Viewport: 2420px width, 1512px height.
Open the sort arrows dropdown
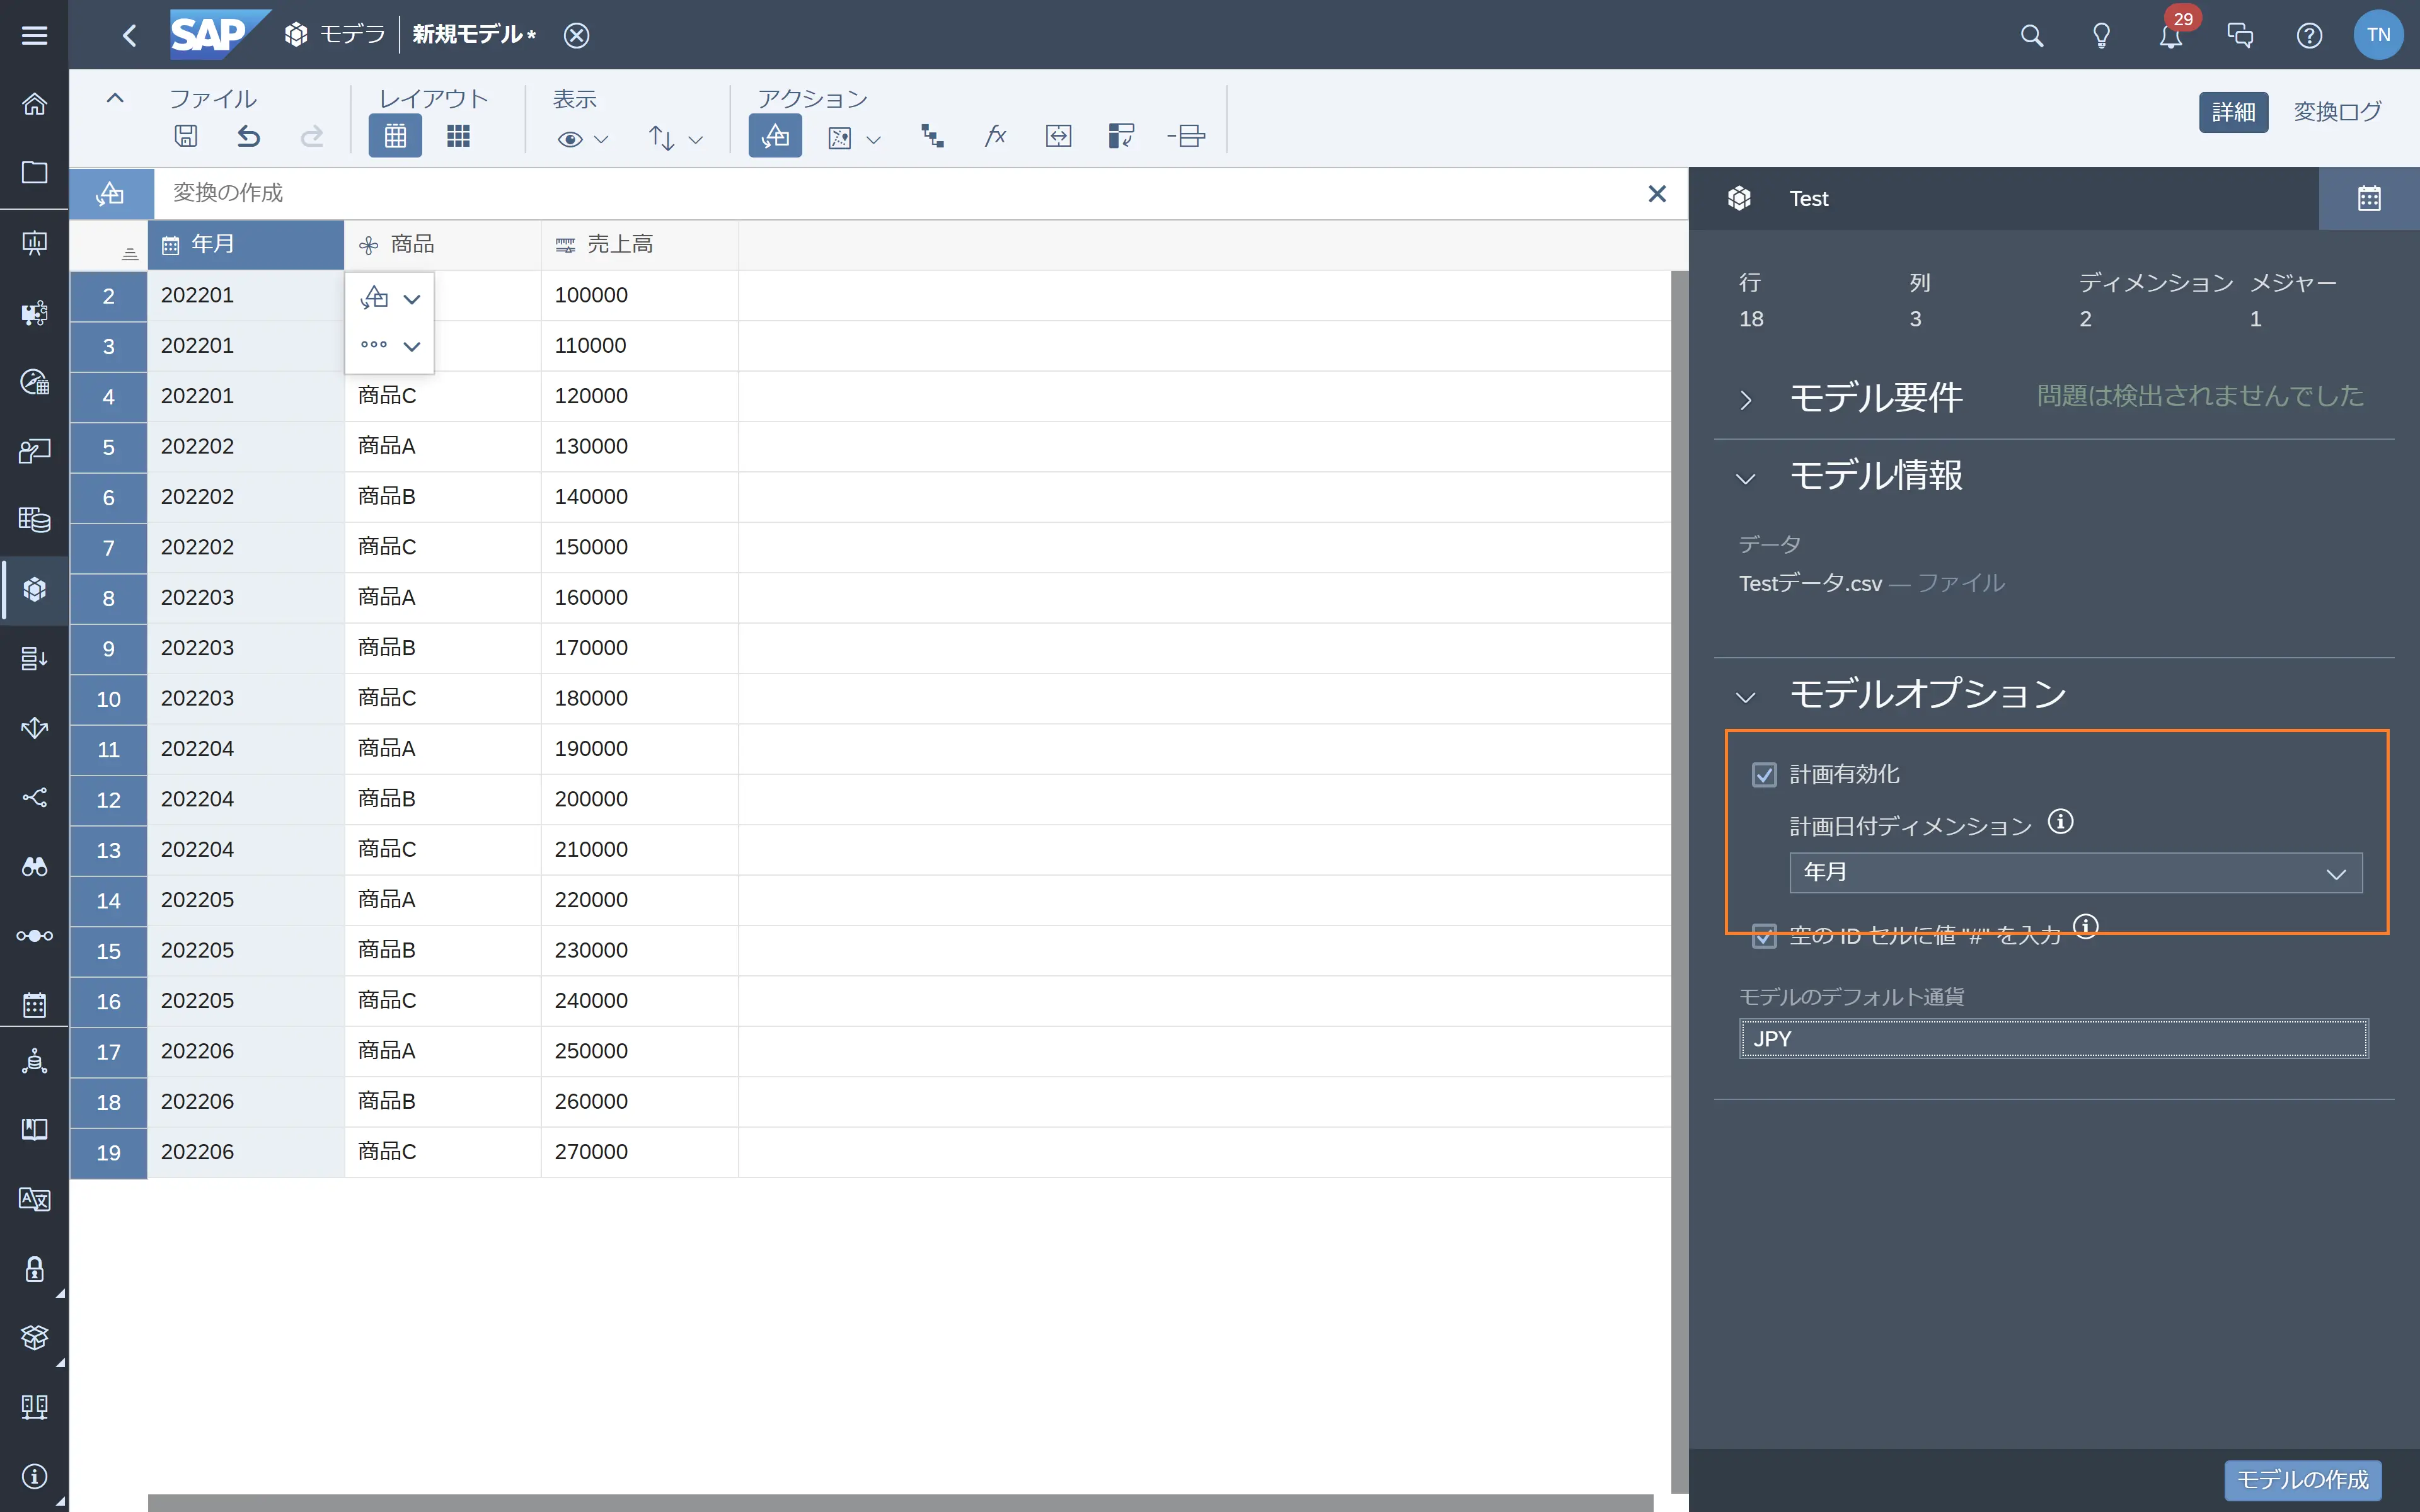coord(675,139)
